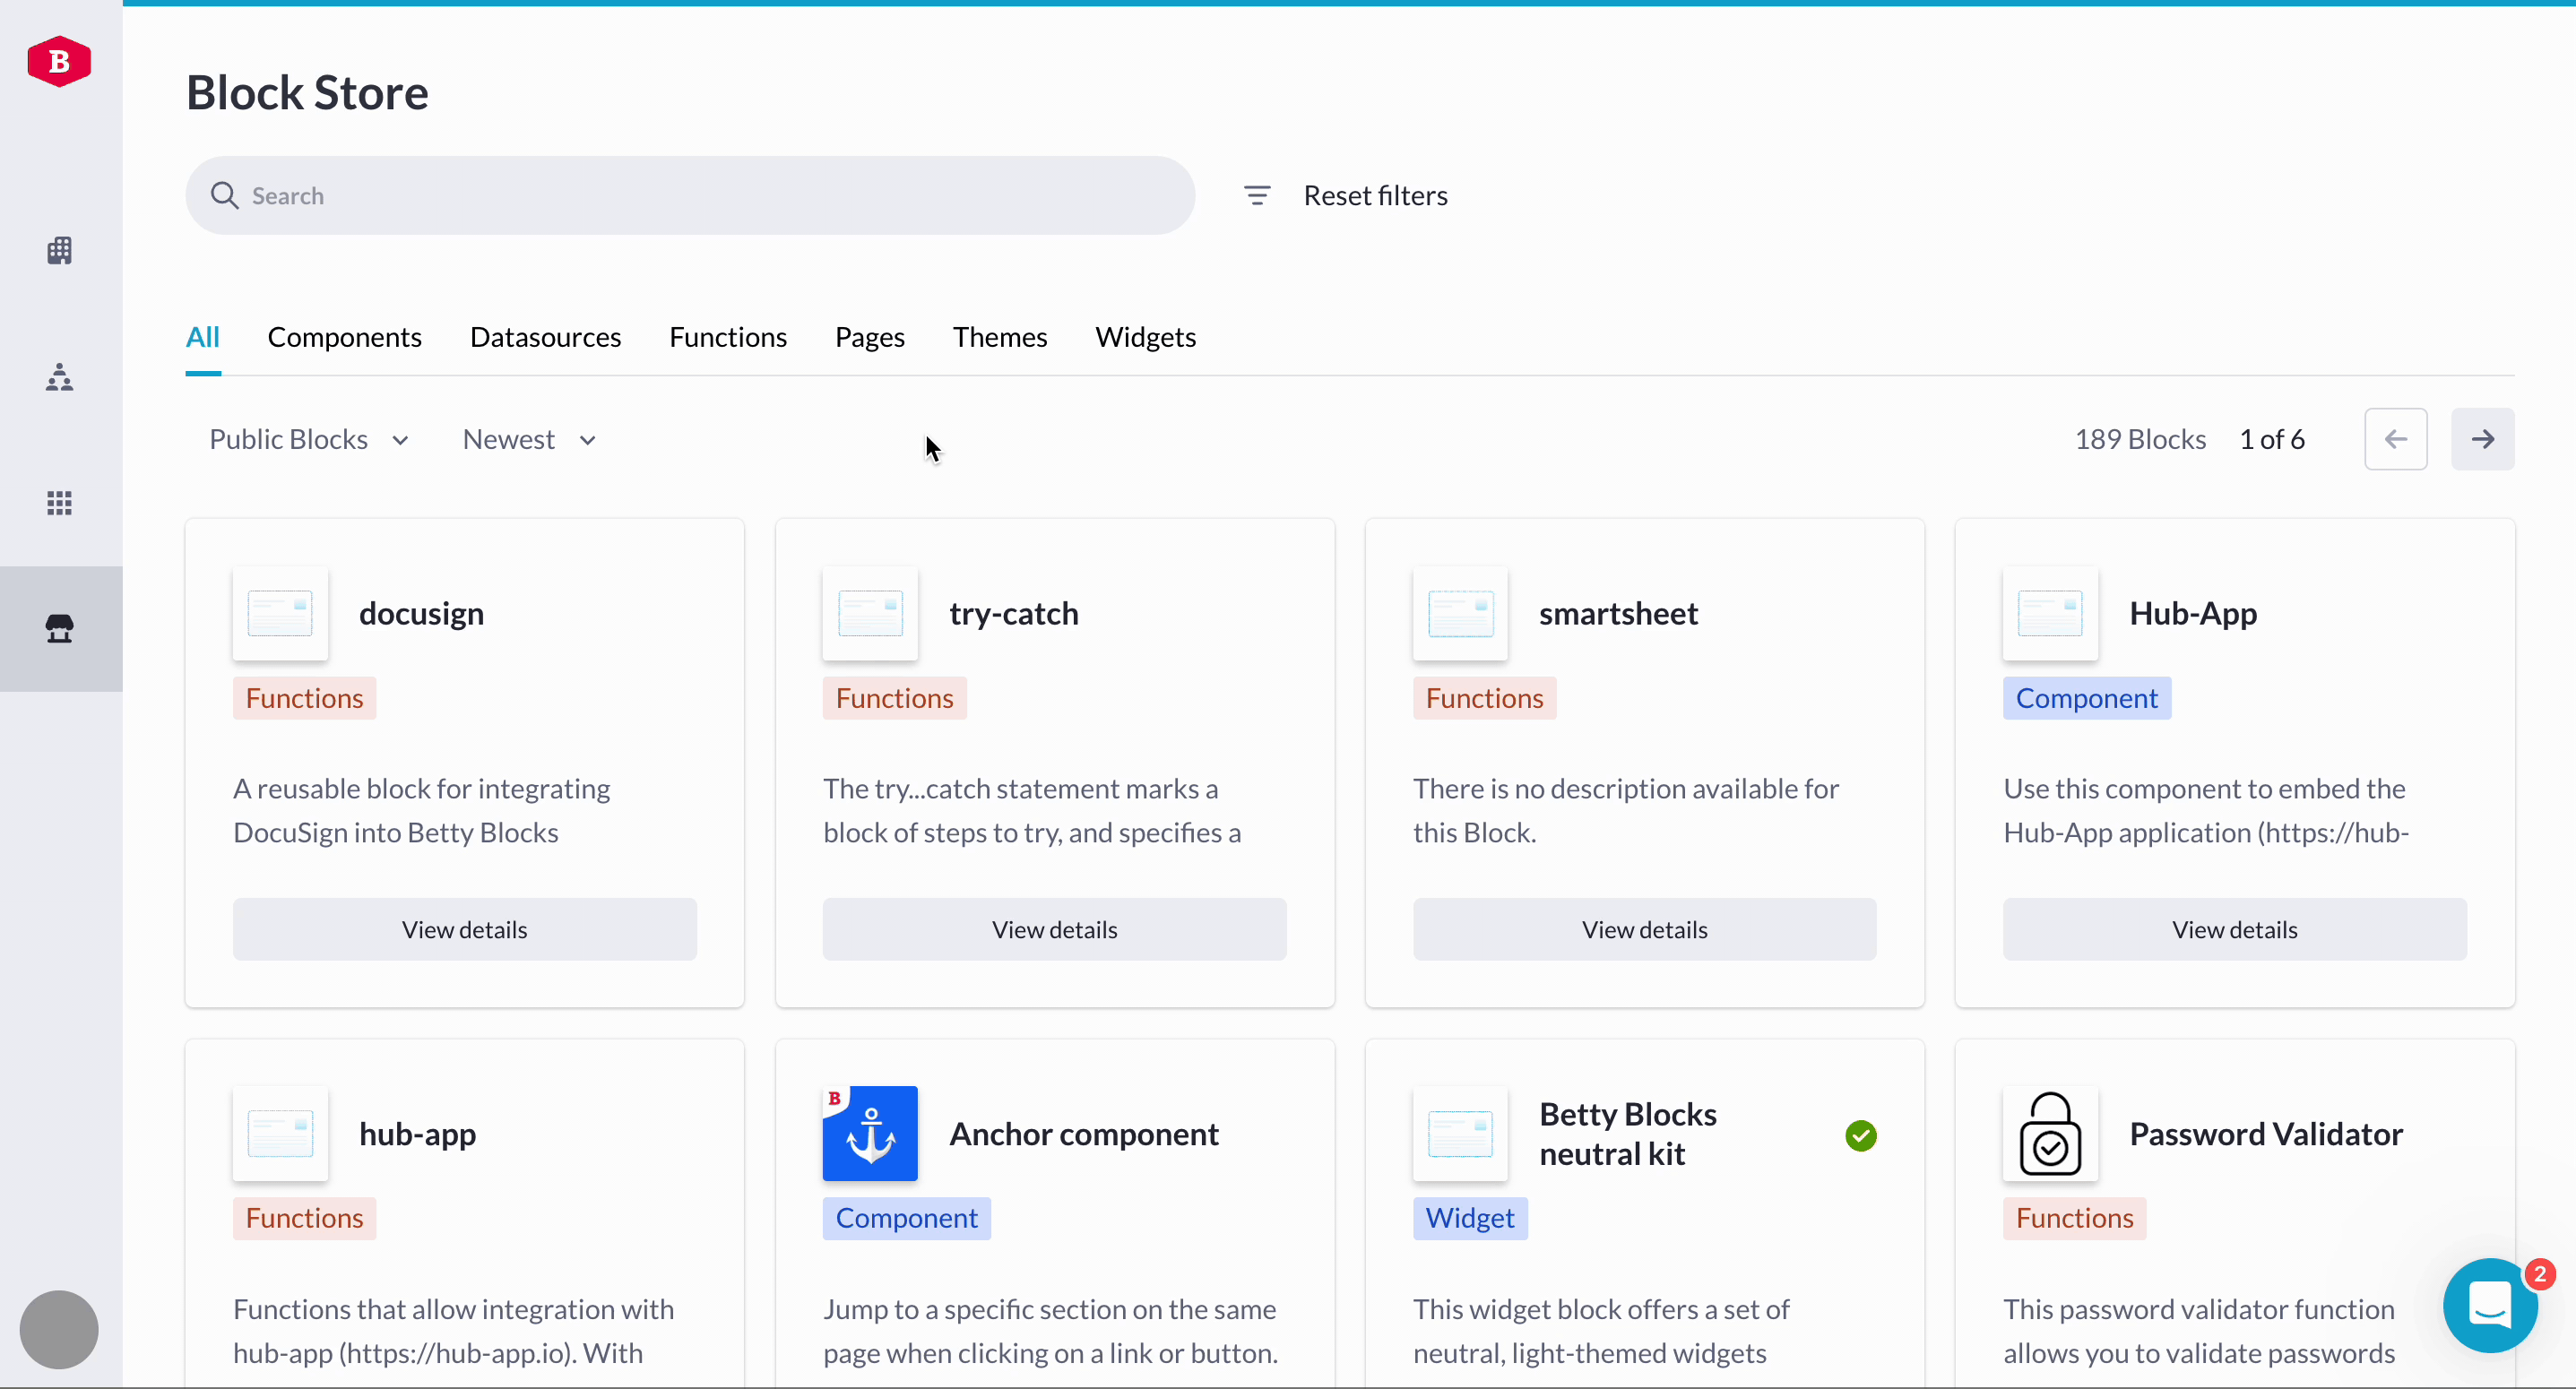Click the Betty Blocks neutral kit title

1628,1134
